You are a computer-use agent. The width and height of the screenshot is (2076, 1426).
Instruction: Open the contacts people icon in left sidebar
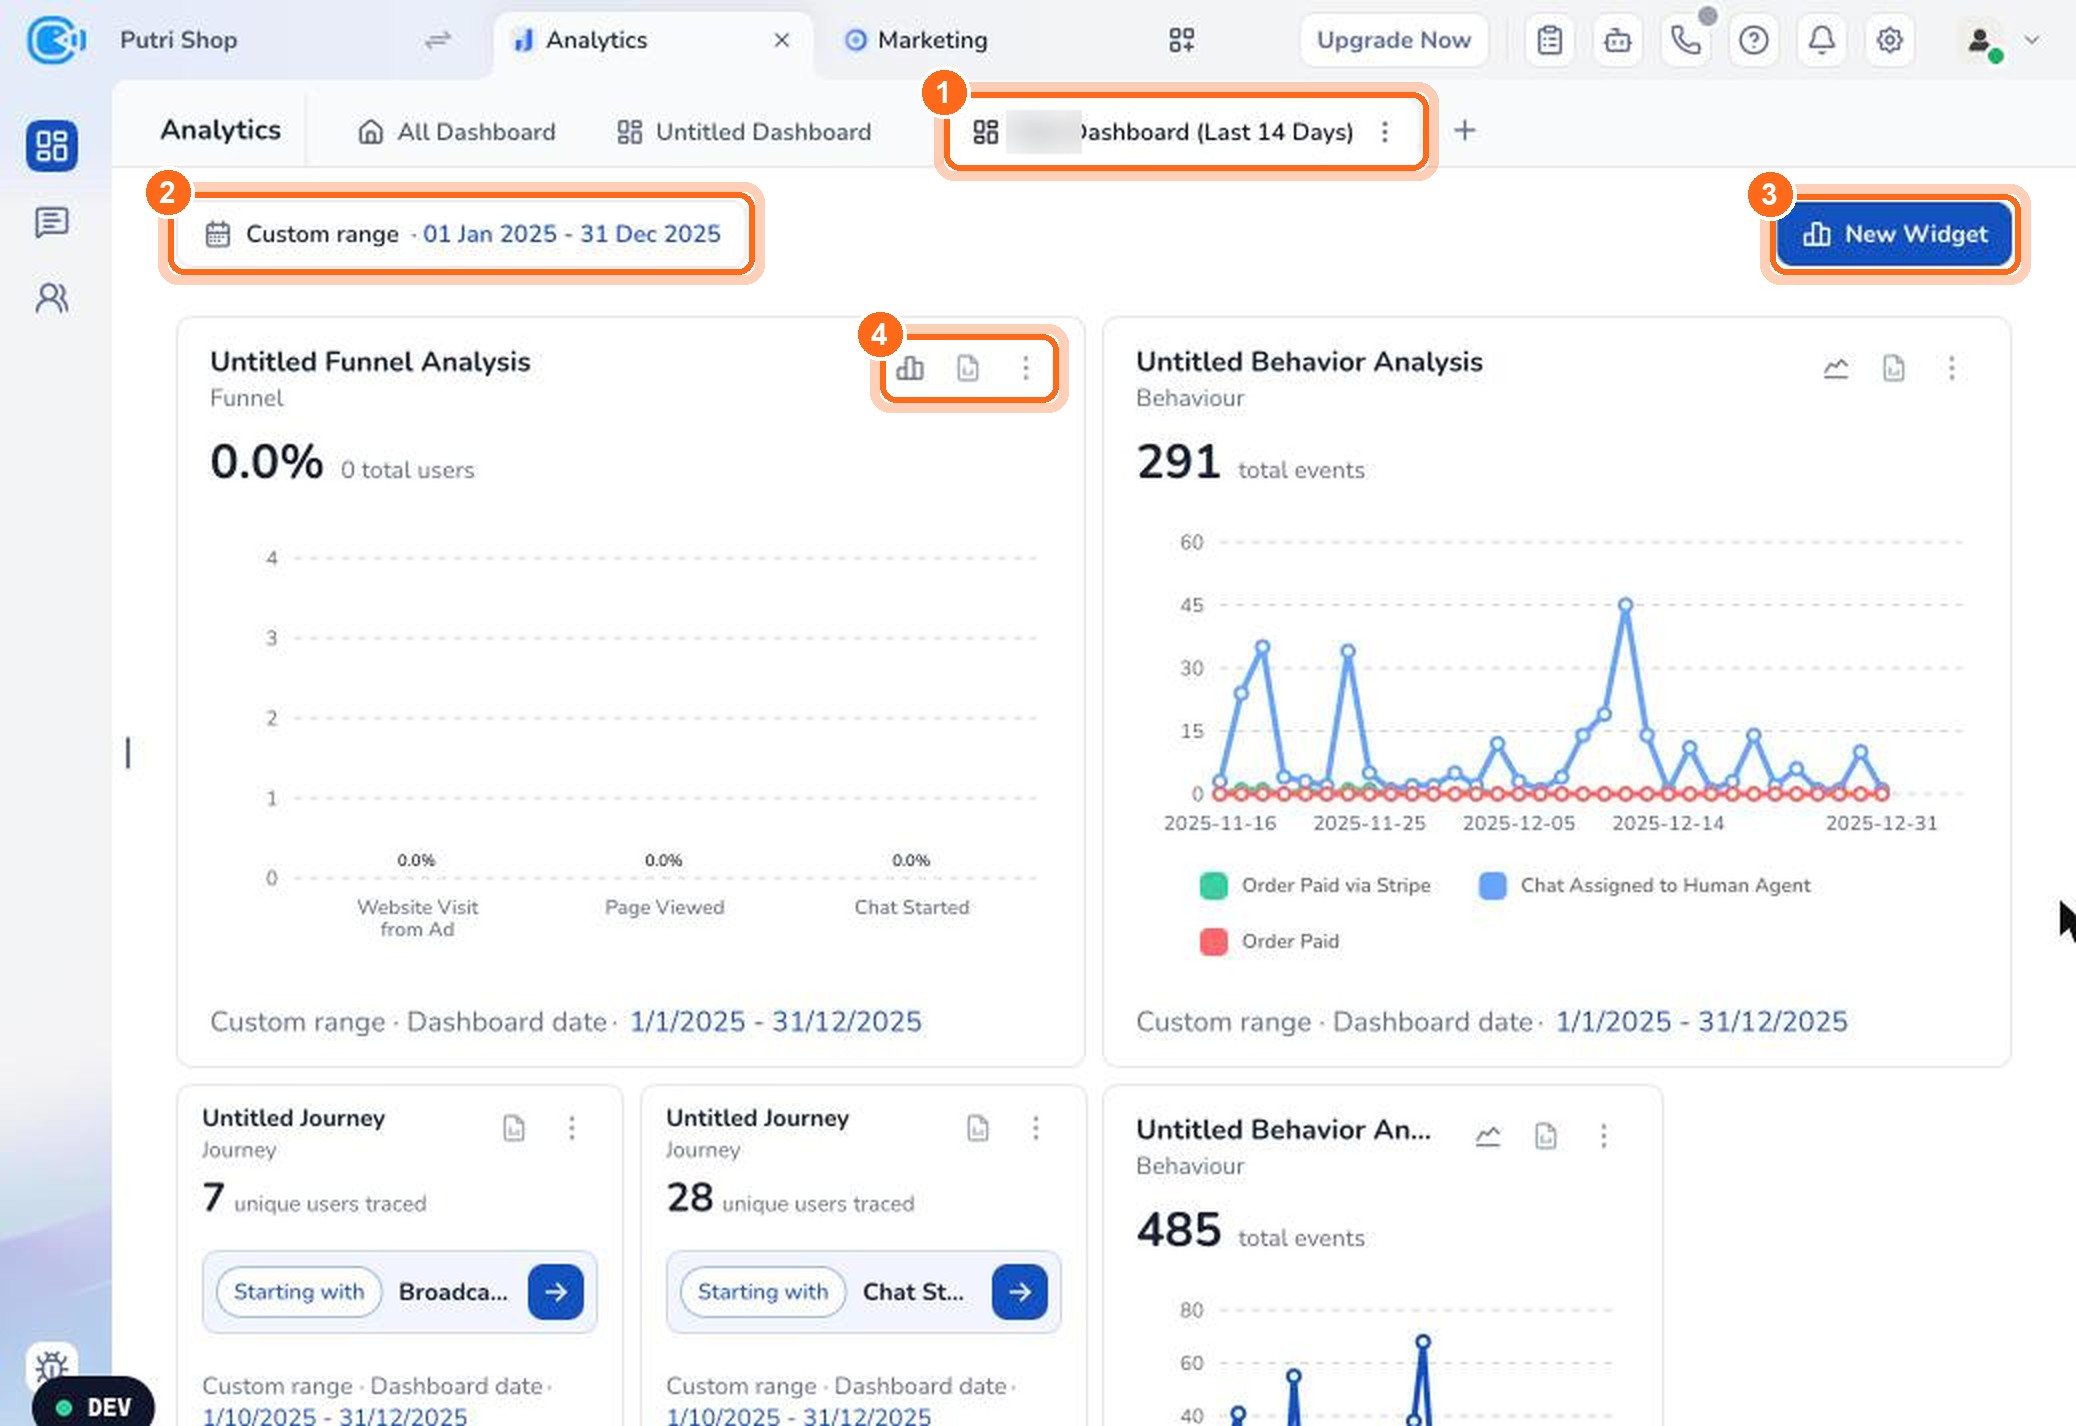(x=52, y=298)
